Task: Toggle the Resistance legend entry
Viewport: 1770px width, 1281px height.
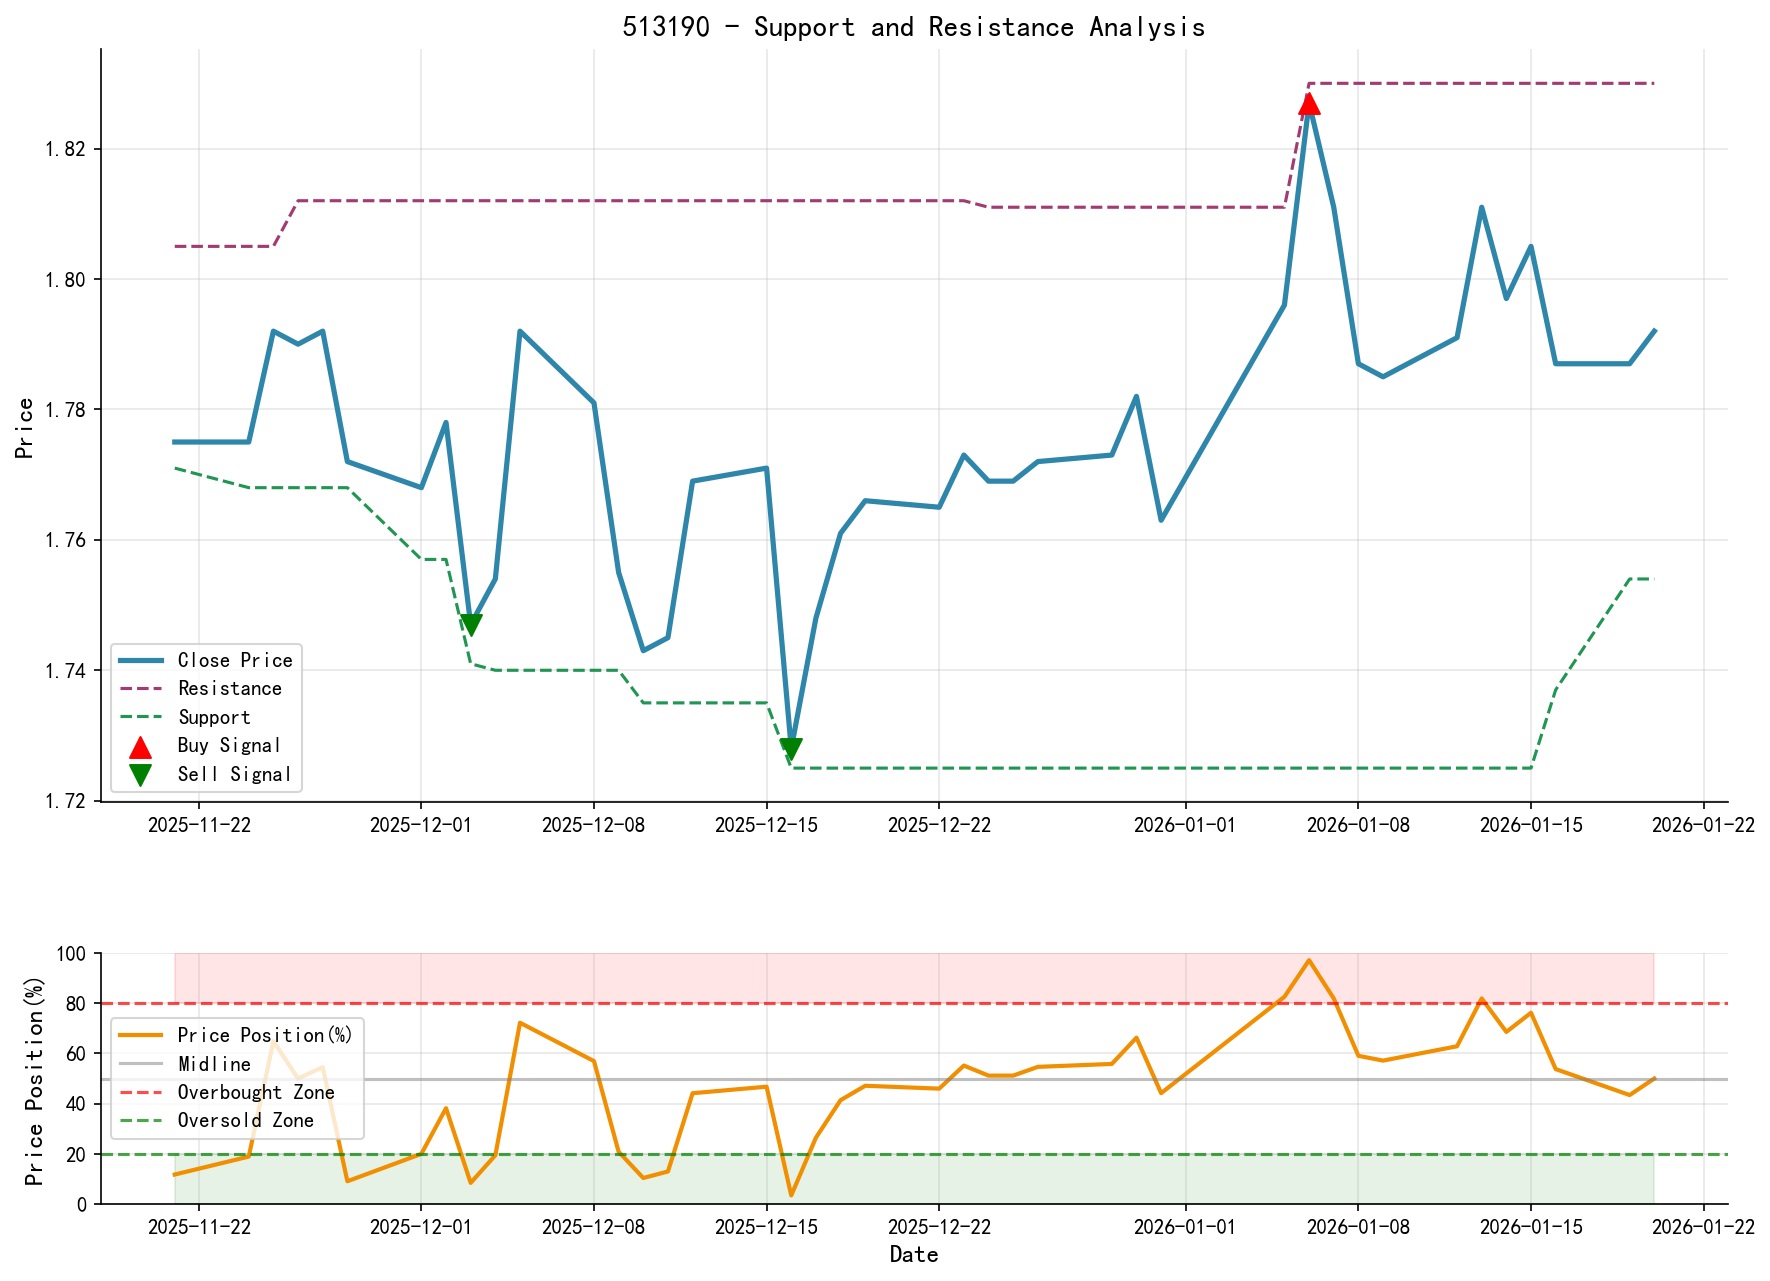Action: coord(230,688)
